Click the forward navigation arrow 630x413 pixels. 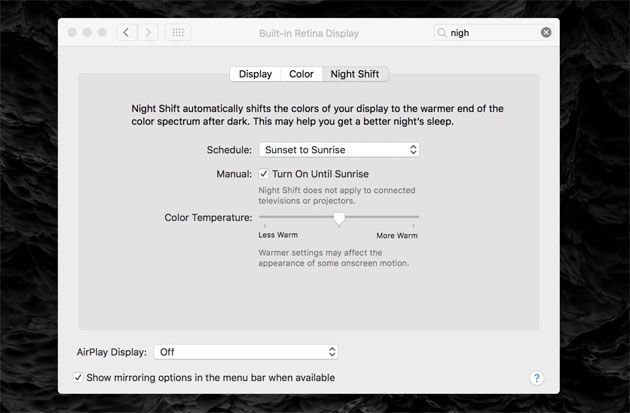click(148, 32)
